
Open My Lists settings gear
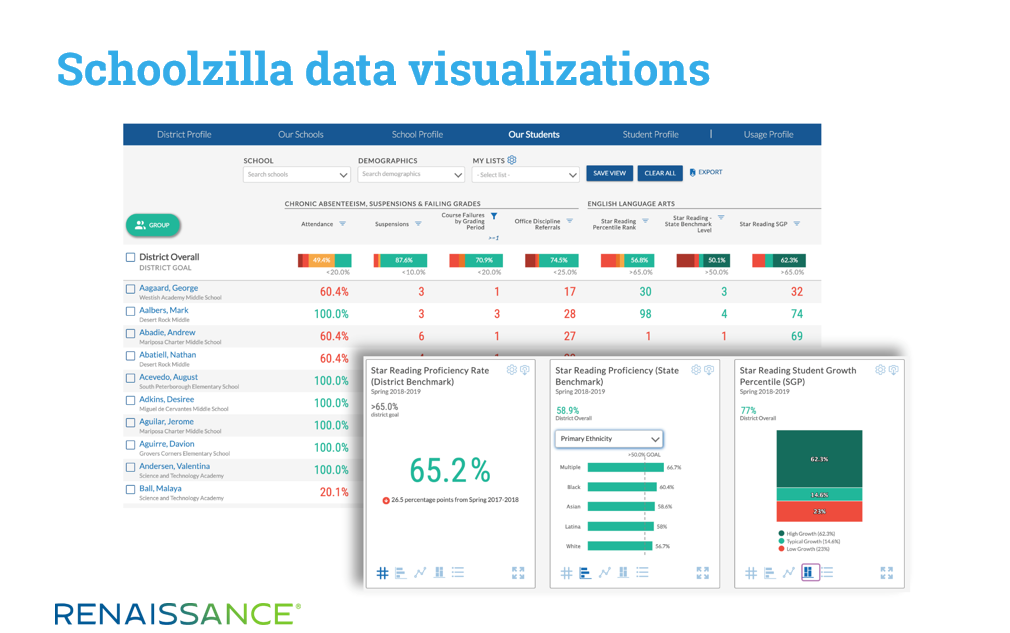[x=511, y=160]
